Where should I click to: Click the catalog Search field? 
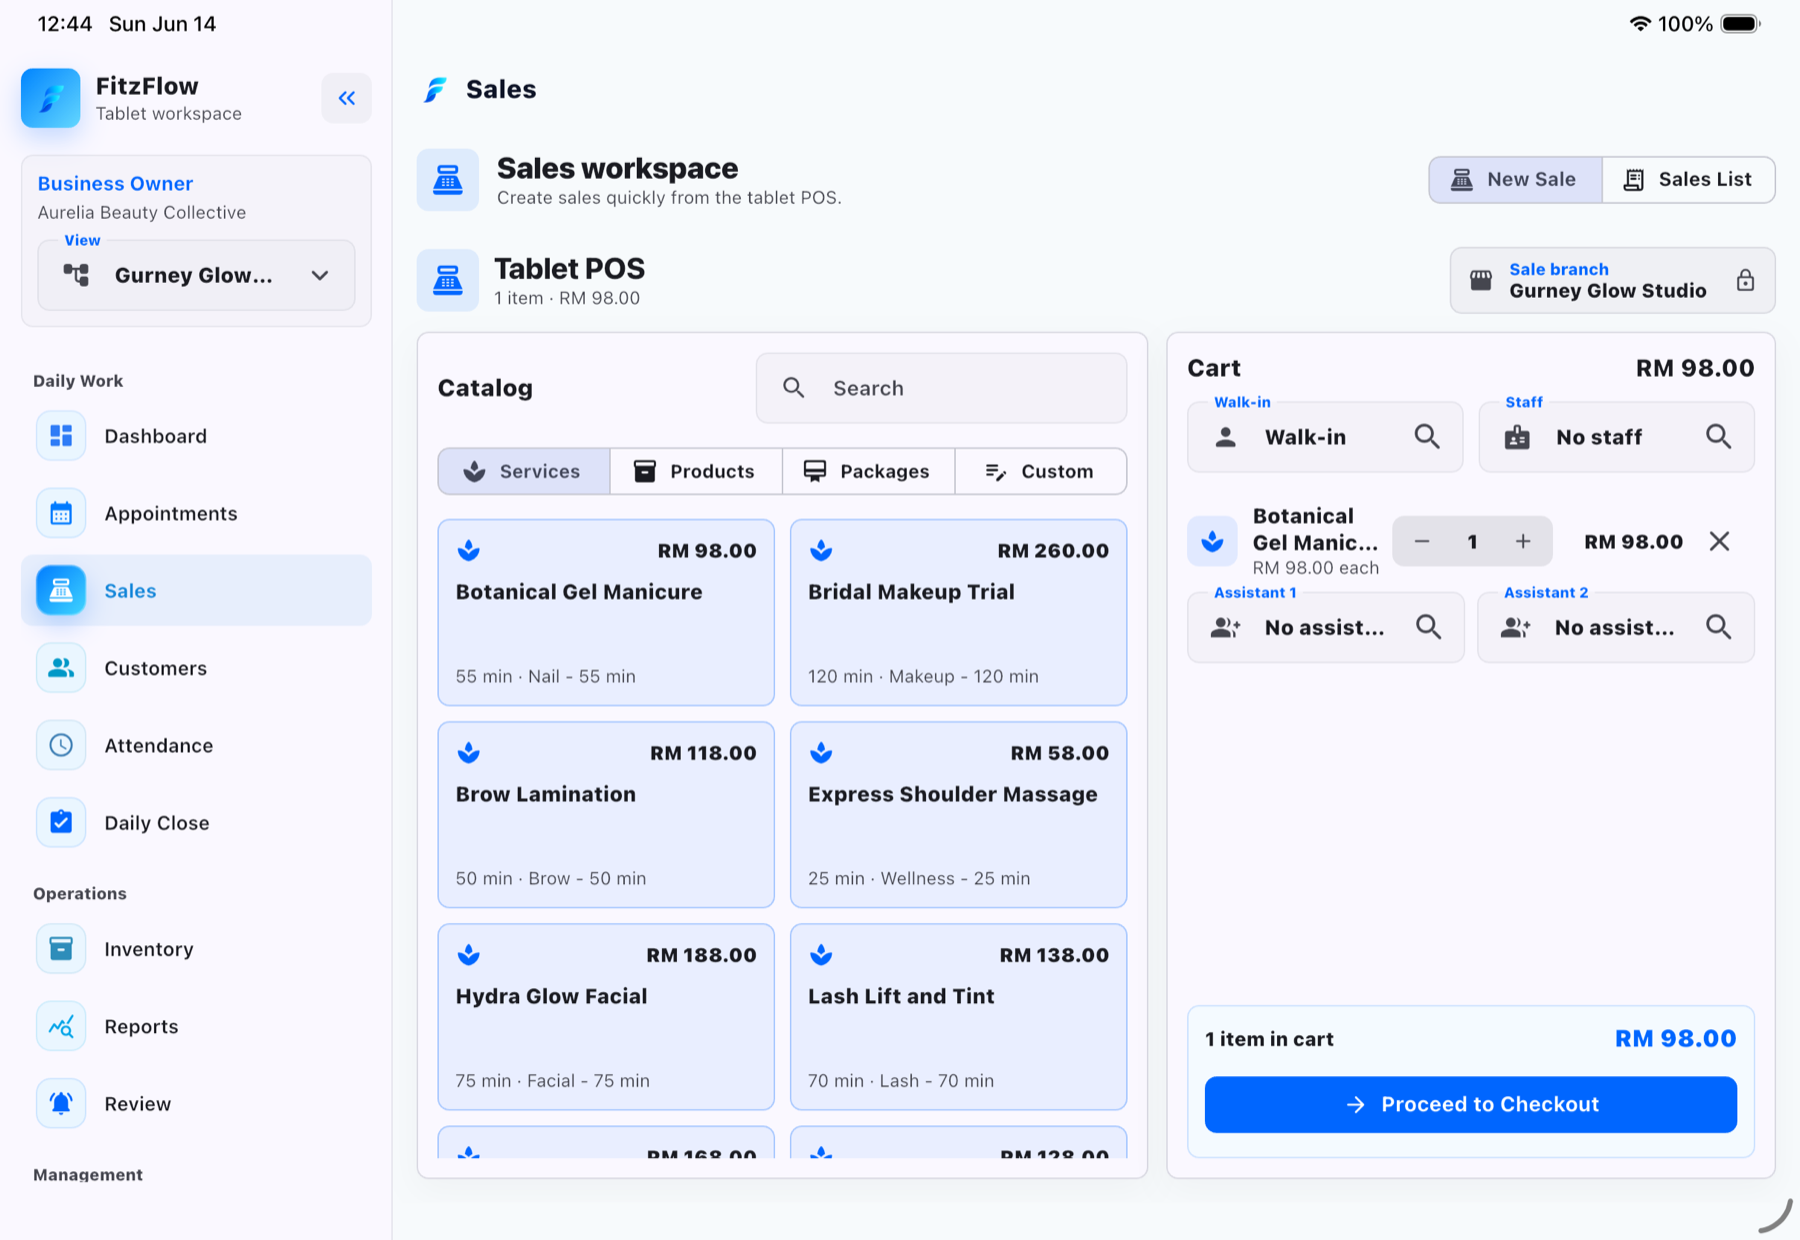click(941, 388)
